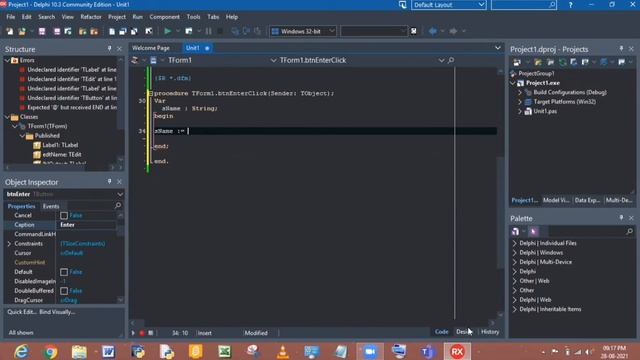This screenshot has width=640, height=360.
Task: Open the Tools menu
Action: click(x=193, y=17)
